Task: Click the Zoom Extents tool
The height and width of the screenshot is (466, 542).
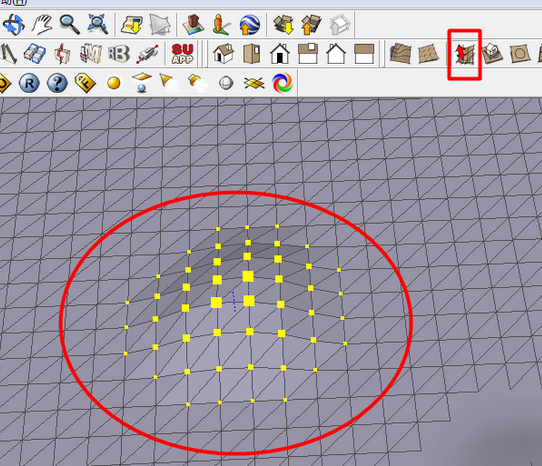Action: [x=97, y=24]
